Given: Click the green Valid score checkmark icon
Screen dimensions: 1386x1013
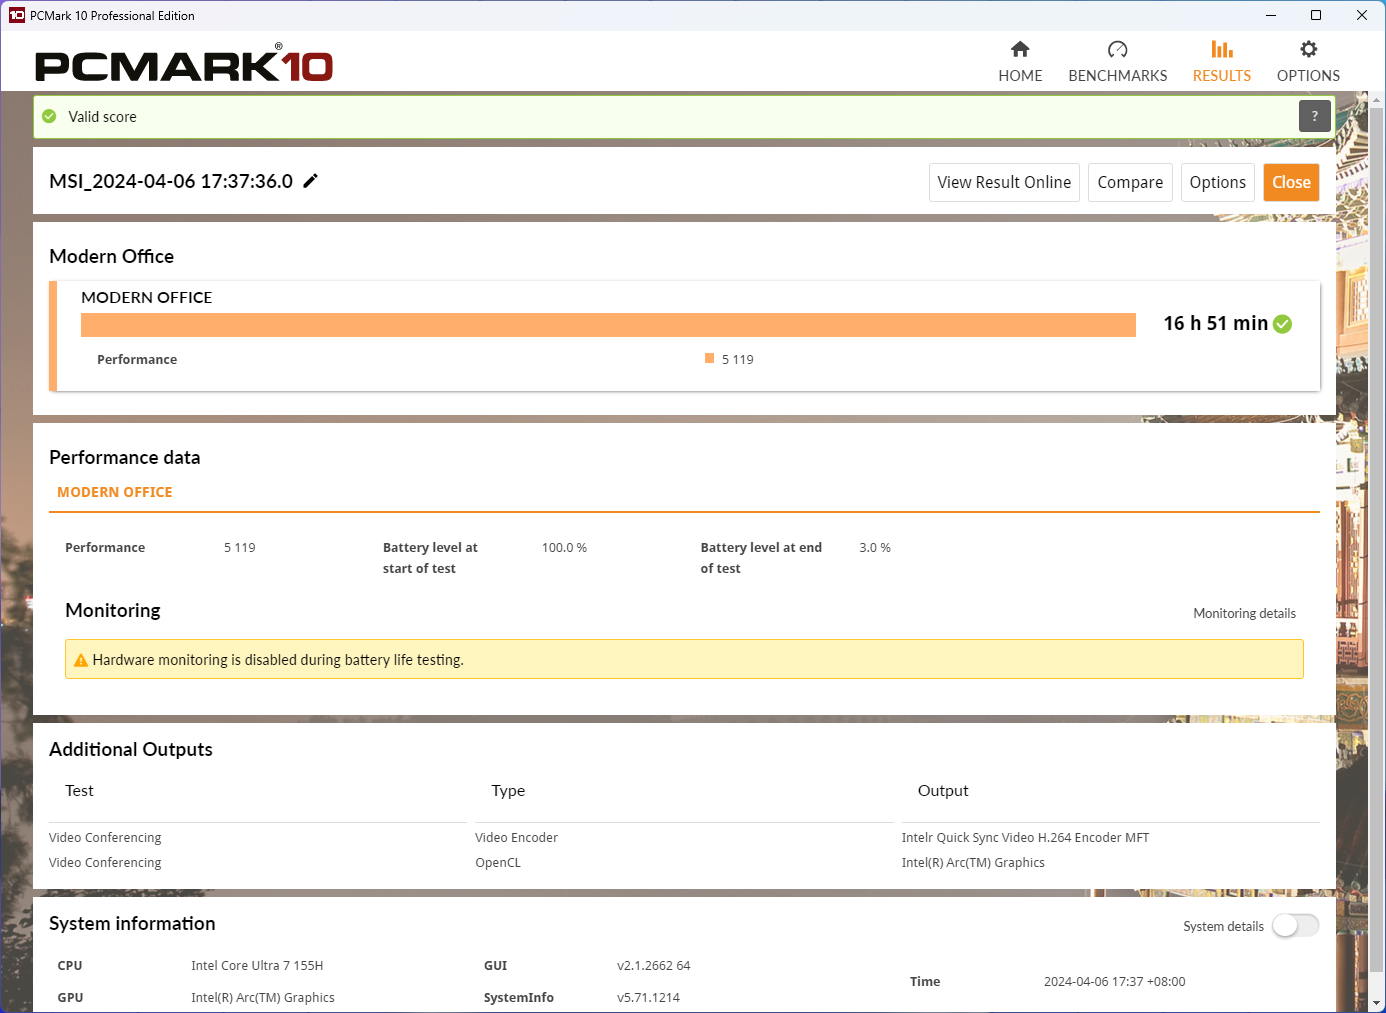Looking at the screenshot, I should coord(49,117).
